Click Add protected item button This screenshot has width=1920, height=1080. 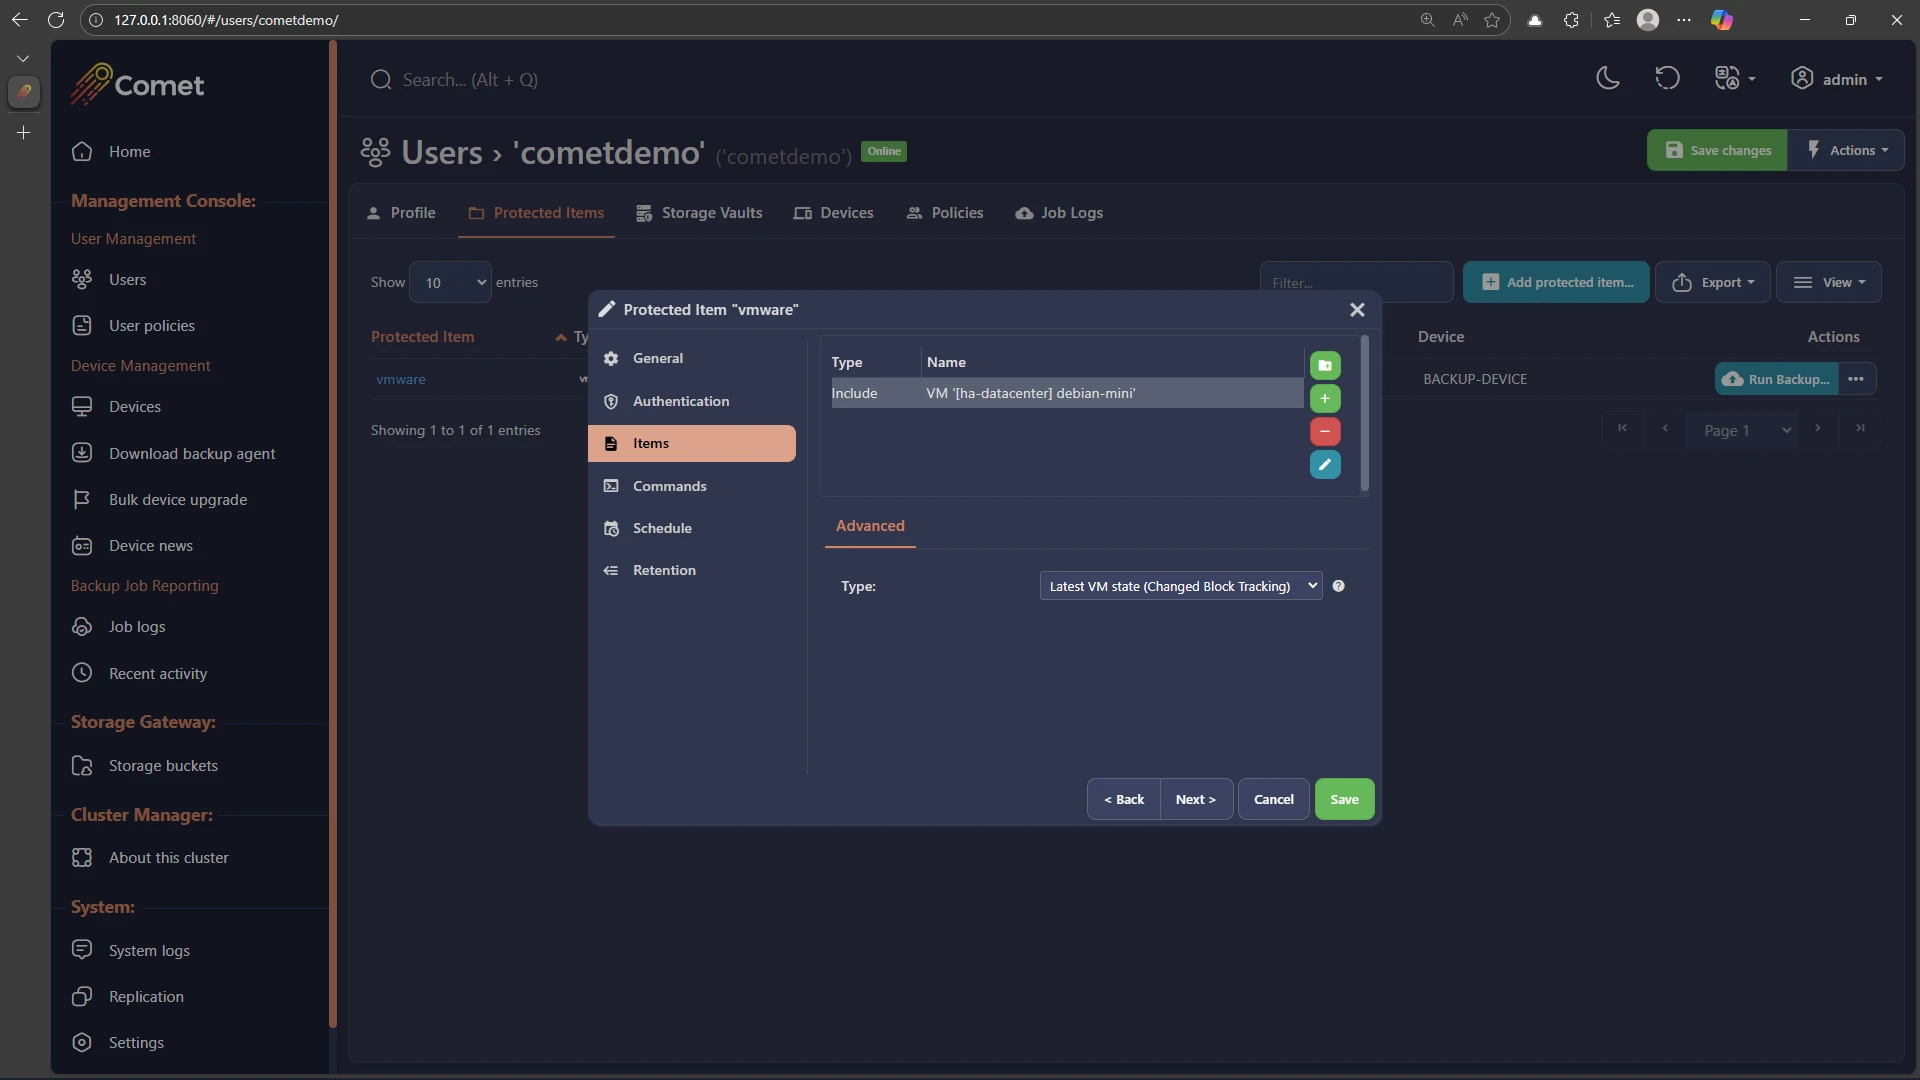click(1556, 282)
